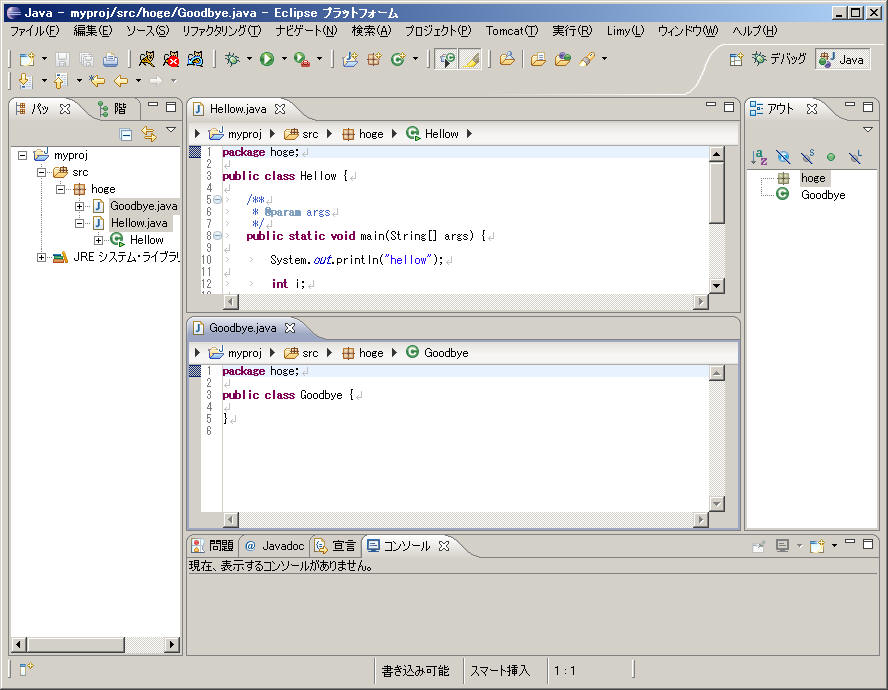Open the Tomcat menu
The image size is (888, 690).
(511, 31)
